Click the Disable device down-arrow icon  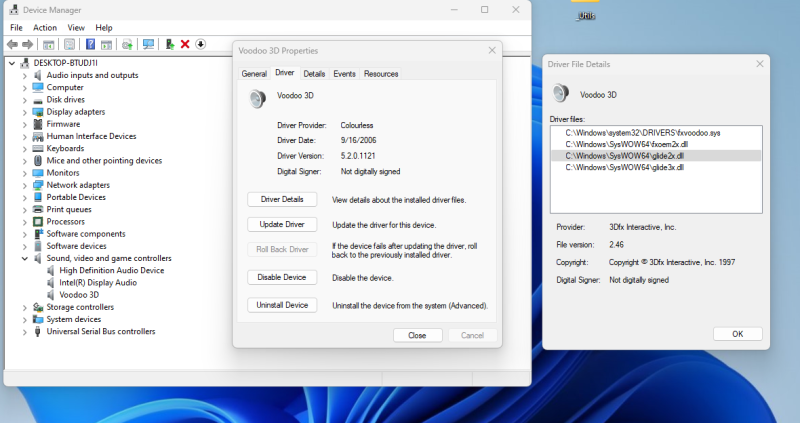point(201,44)
